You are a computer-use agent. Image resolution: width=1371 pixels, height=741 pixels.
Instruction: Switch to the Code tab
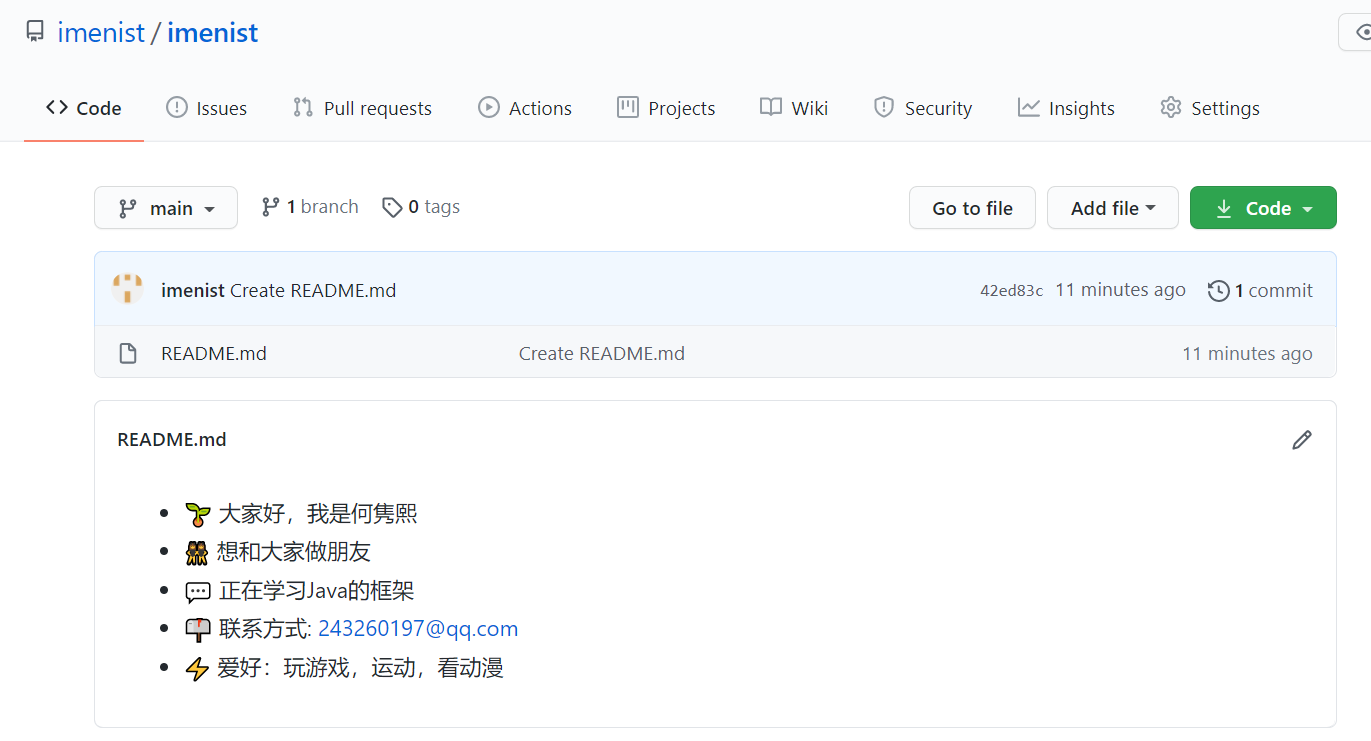(84, 108)
